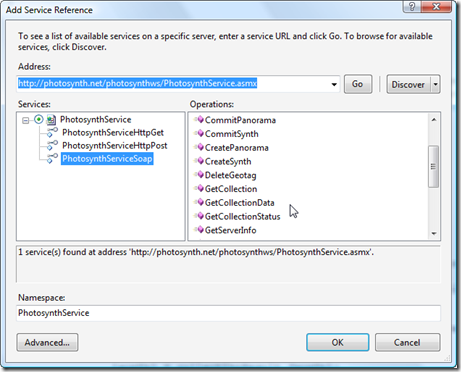Screen dimensions: 461x372
Task: Select the GetServerInfo operation
Action: pyautogui.click(x=231, y=230)
